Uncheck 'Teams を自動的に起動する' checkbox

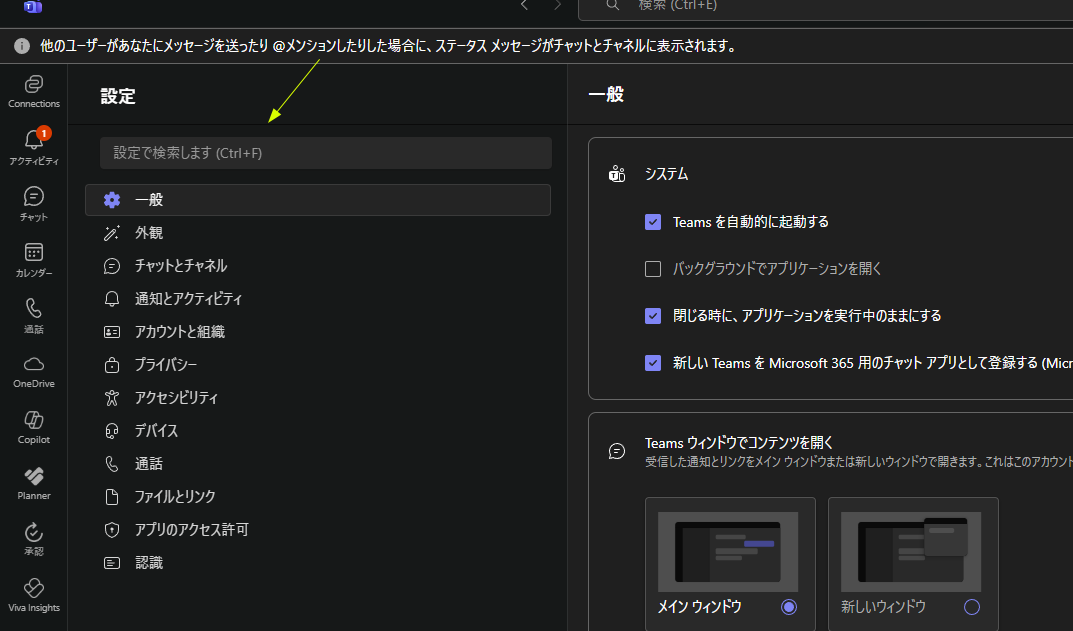pyautogui.click(x=653, y=222)
